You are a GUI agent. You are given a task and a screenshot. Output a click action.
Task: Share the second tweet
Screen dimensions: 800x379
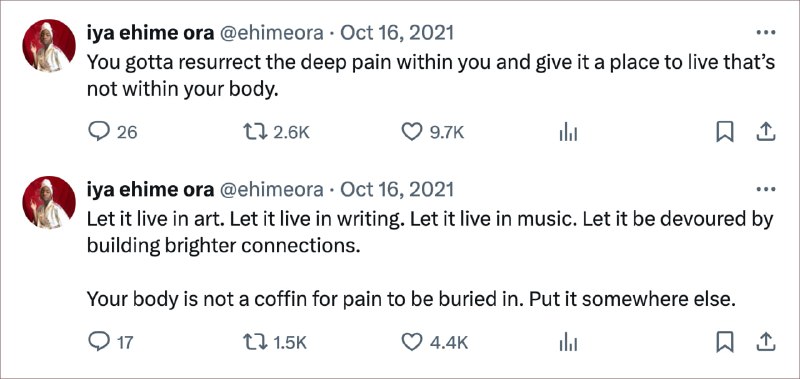[765, 342]
